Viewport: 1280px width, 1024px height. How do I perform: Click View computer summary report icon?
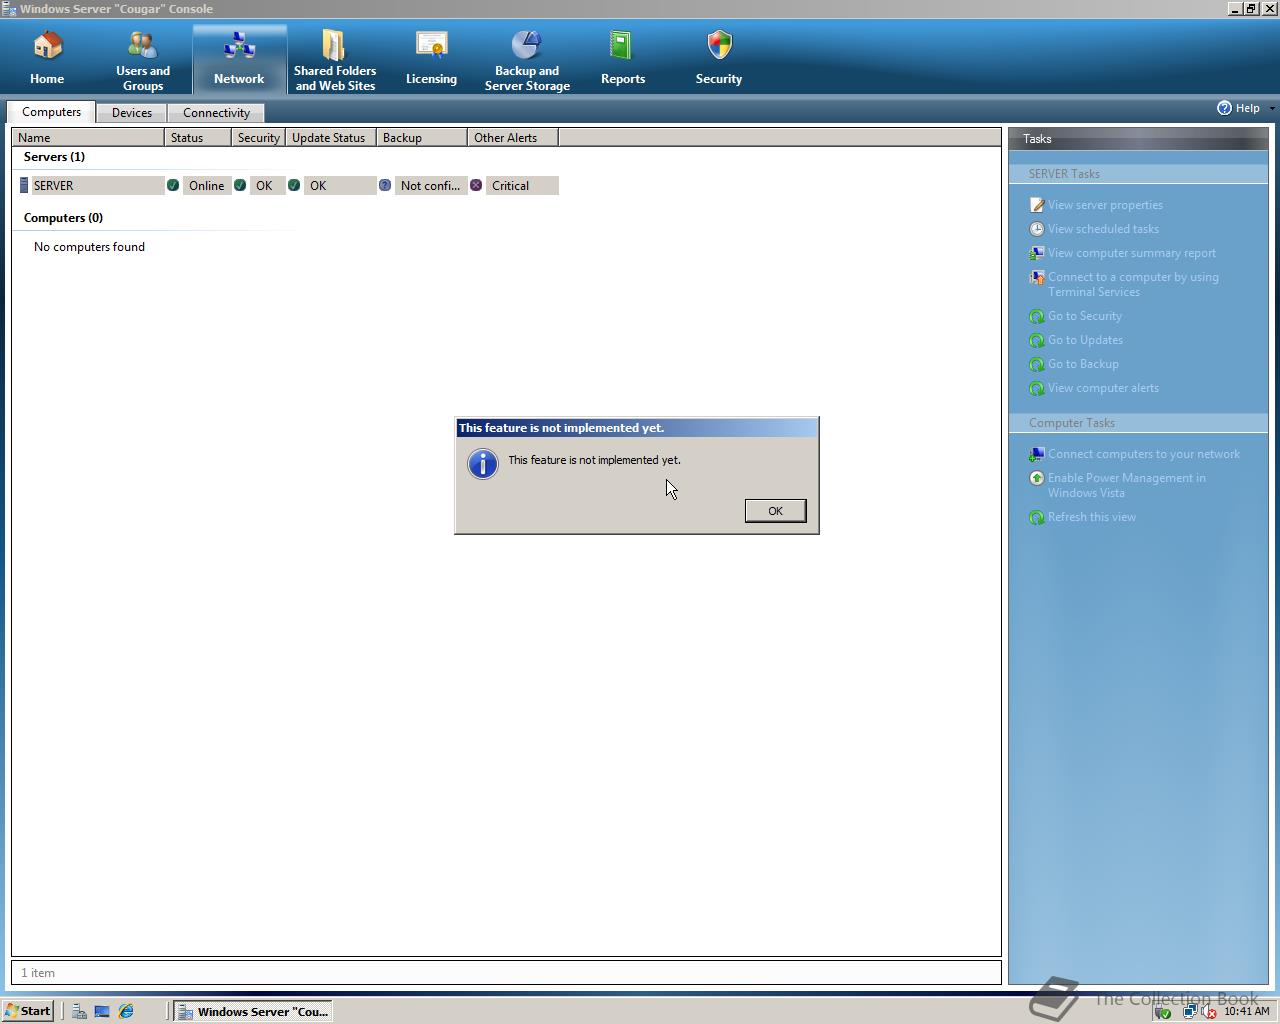1037,253
